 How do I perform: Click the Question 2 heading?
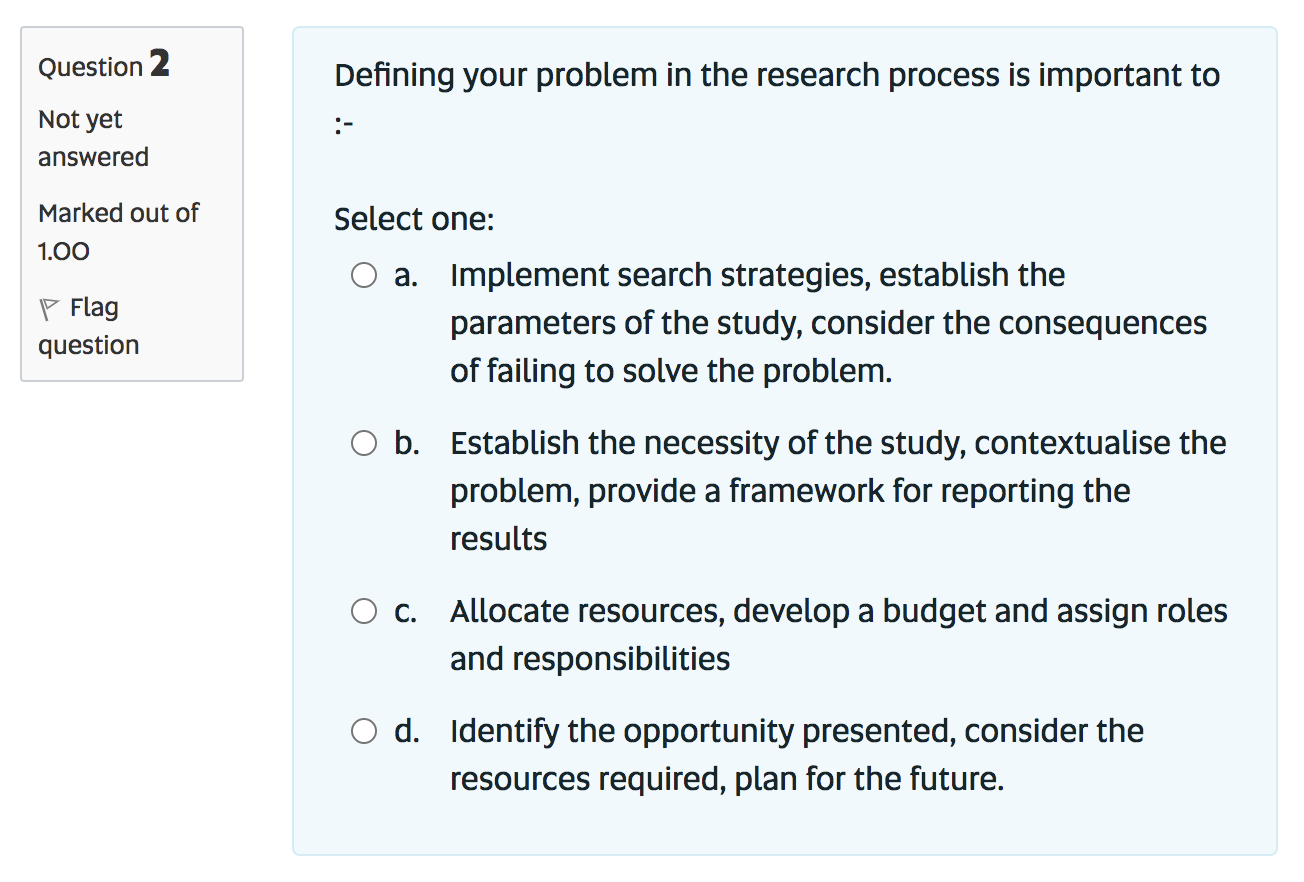(102, 66)
